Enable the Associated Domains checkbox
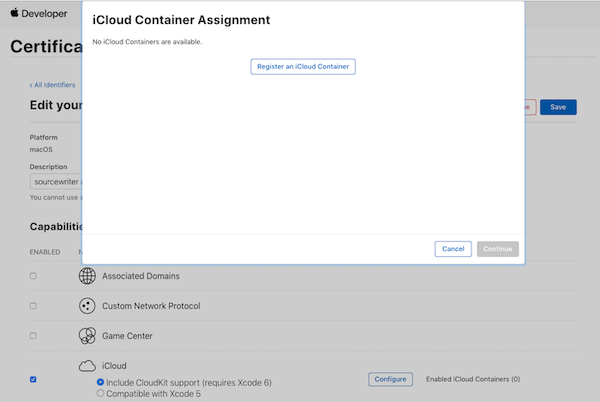 (x=33, y=276)
